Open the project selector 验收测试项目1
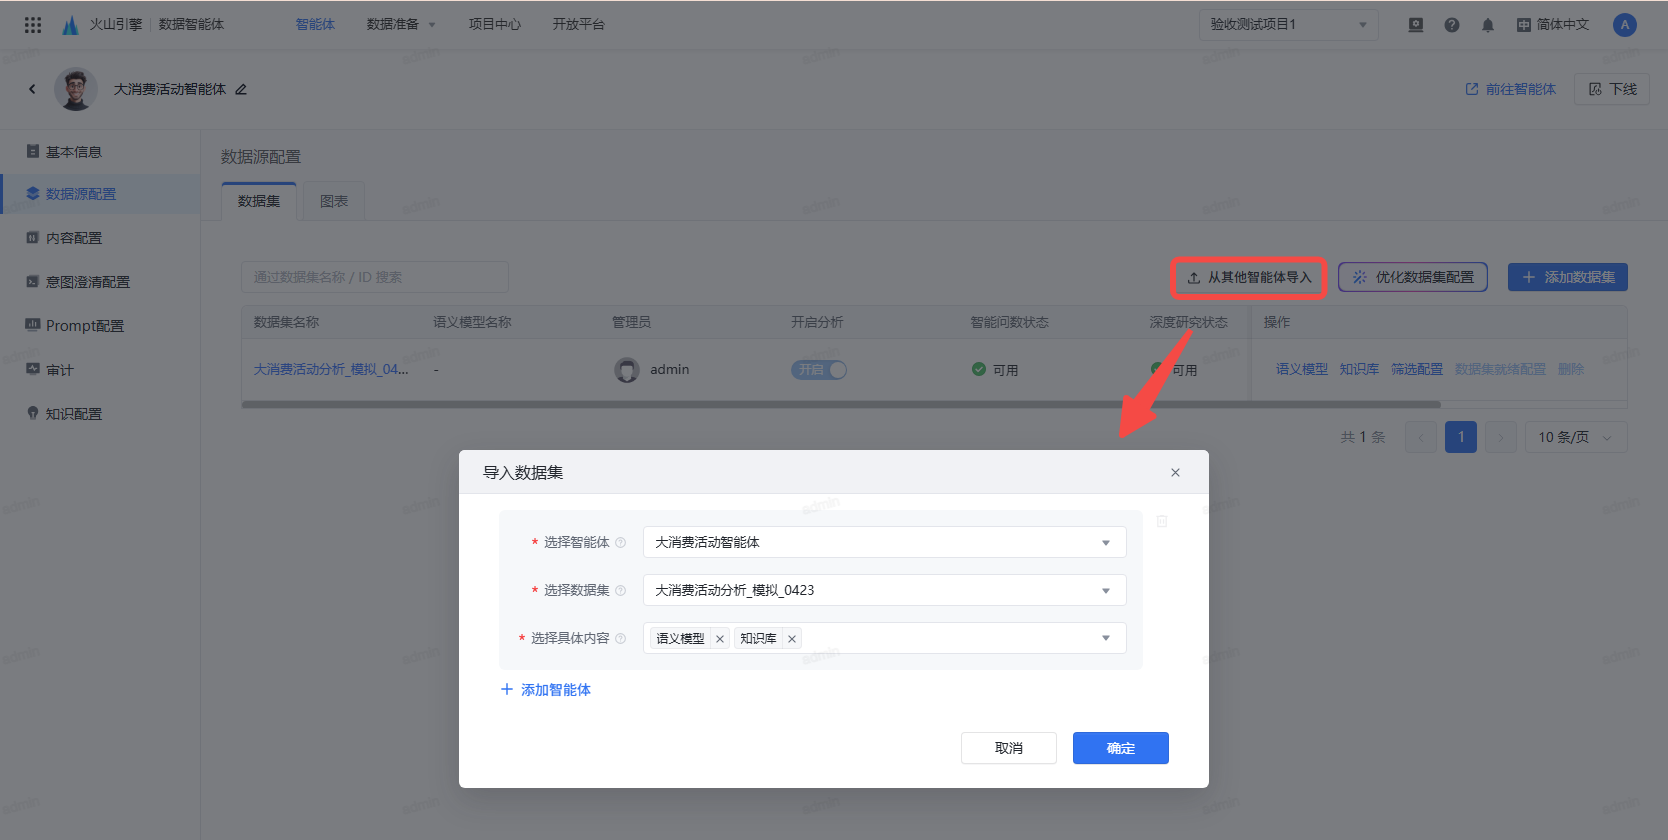The width and height of the screenshot is (1668, 840). click(x=1288, y=25)
